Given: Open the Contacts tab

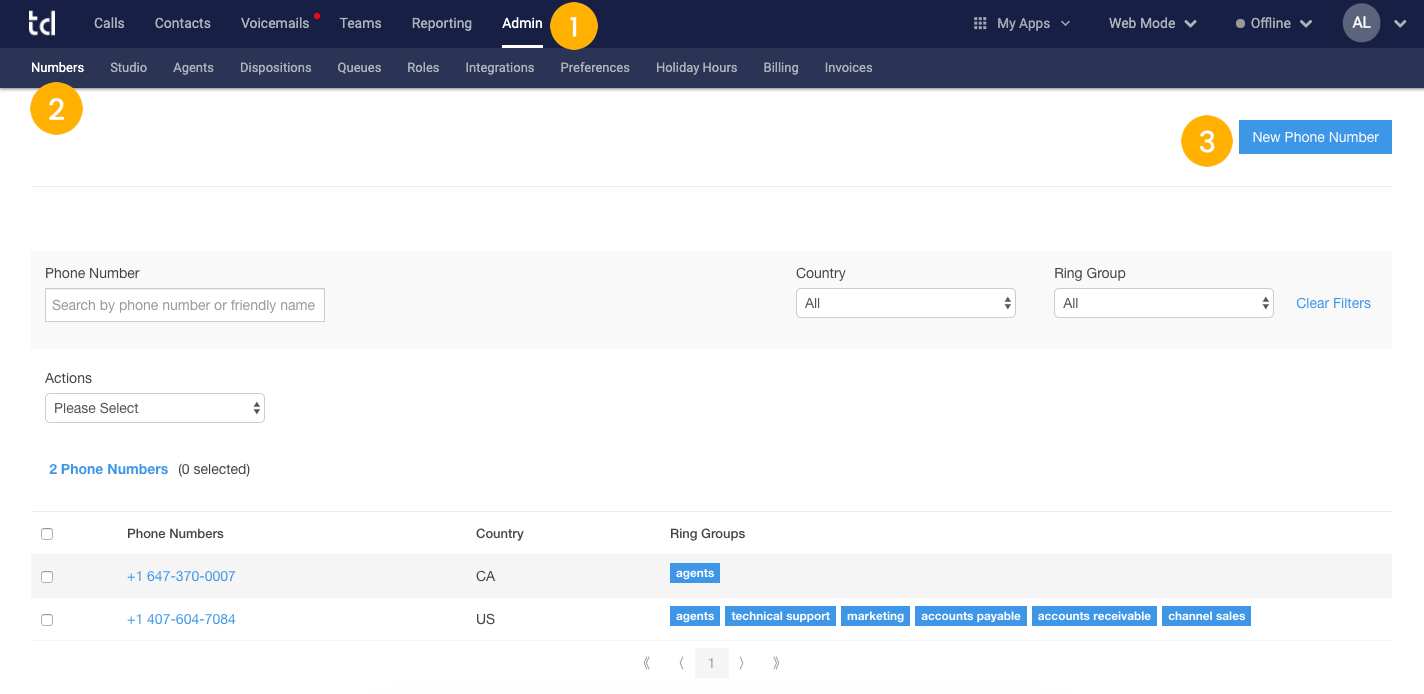Looking at the screenshot, I should click(x=183, y=23).
